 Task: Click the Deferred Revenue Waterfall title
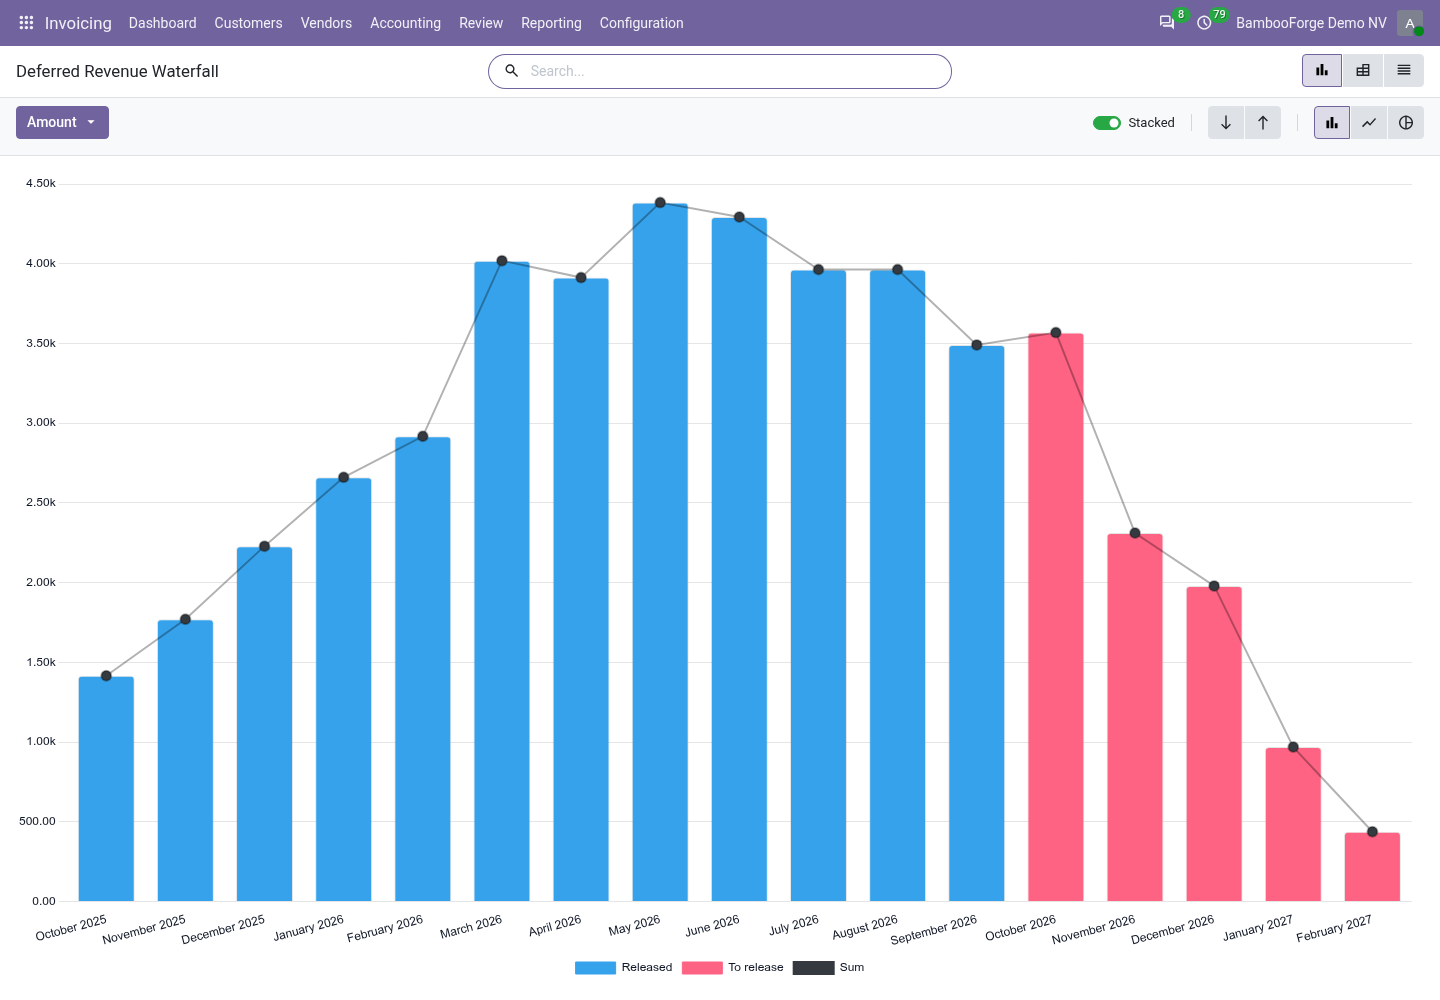pyautogui.click(x=117, y=71)
